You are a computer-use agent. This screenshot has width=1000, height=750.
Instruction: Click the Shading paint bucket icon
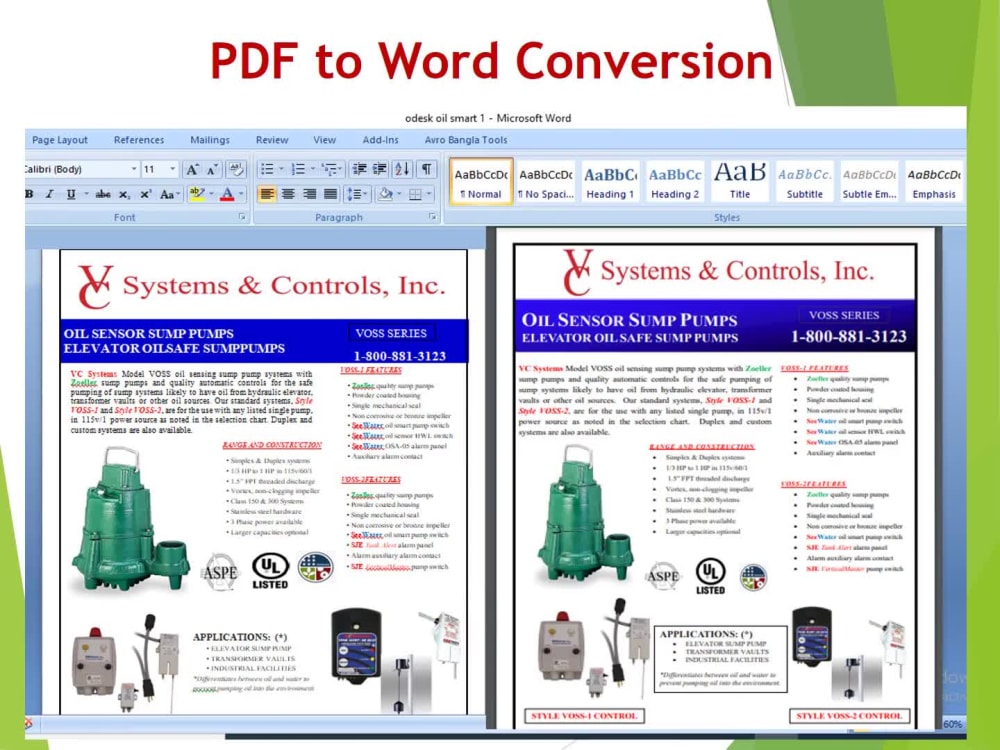coord(385,194)
